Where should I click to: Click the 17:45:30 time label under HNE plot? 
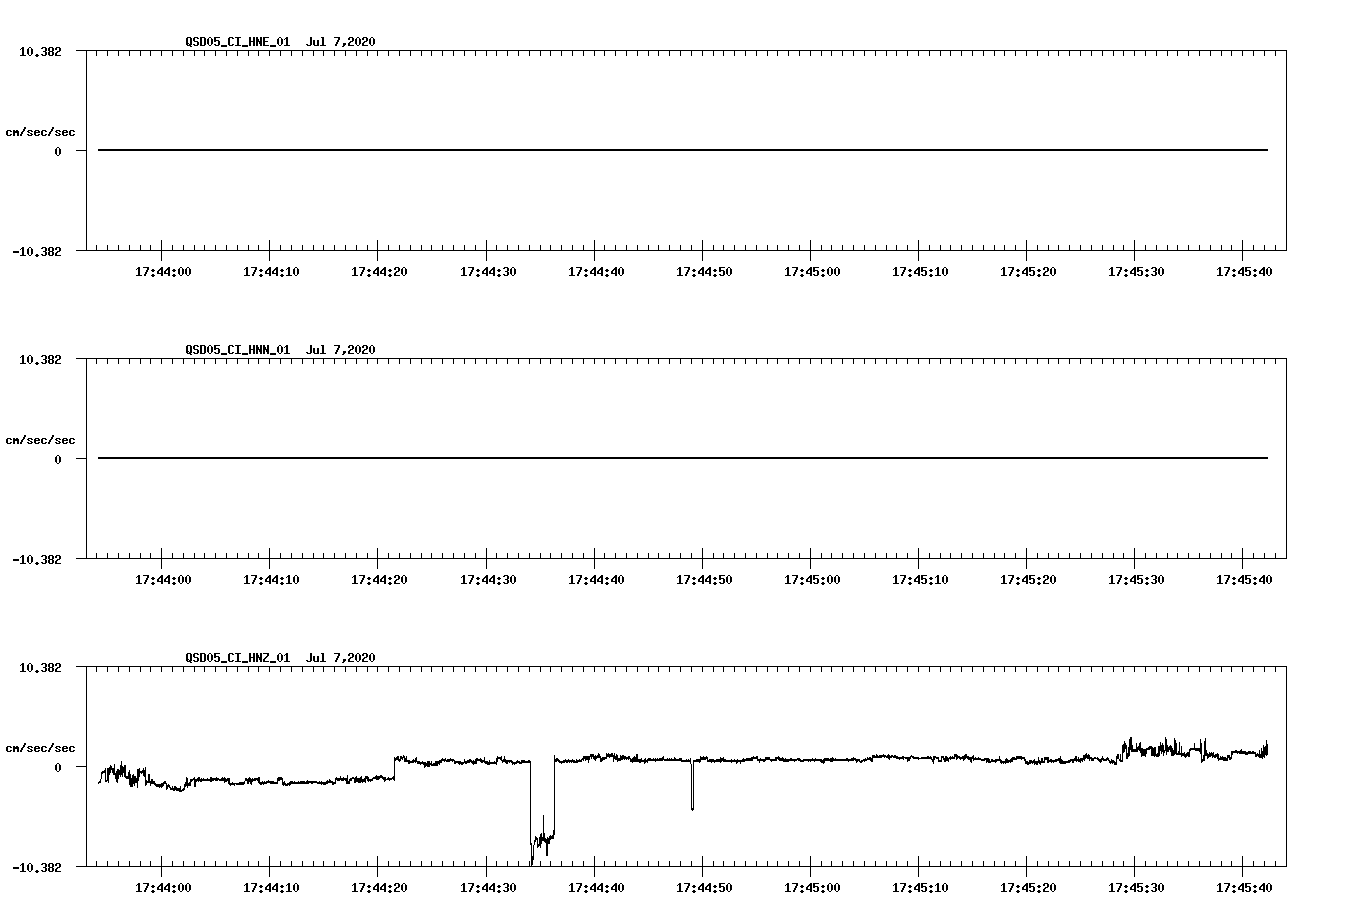click(x=1136, y=272)
